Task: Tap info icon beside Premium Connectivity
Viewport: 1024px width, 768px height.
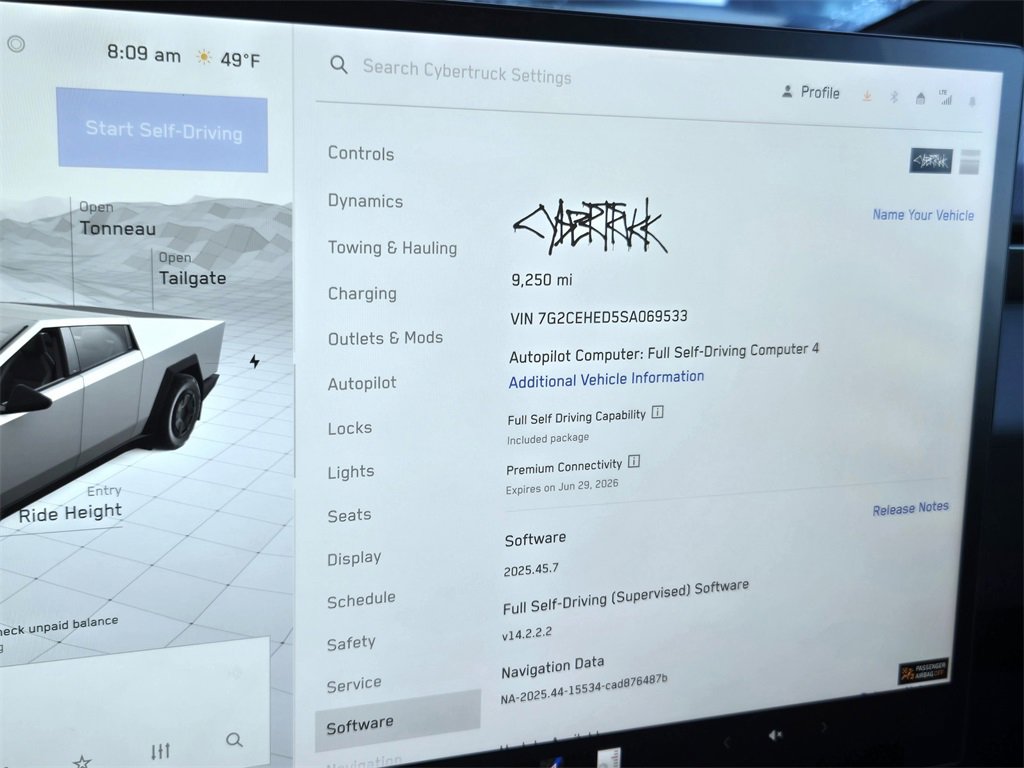Action: 634,462
